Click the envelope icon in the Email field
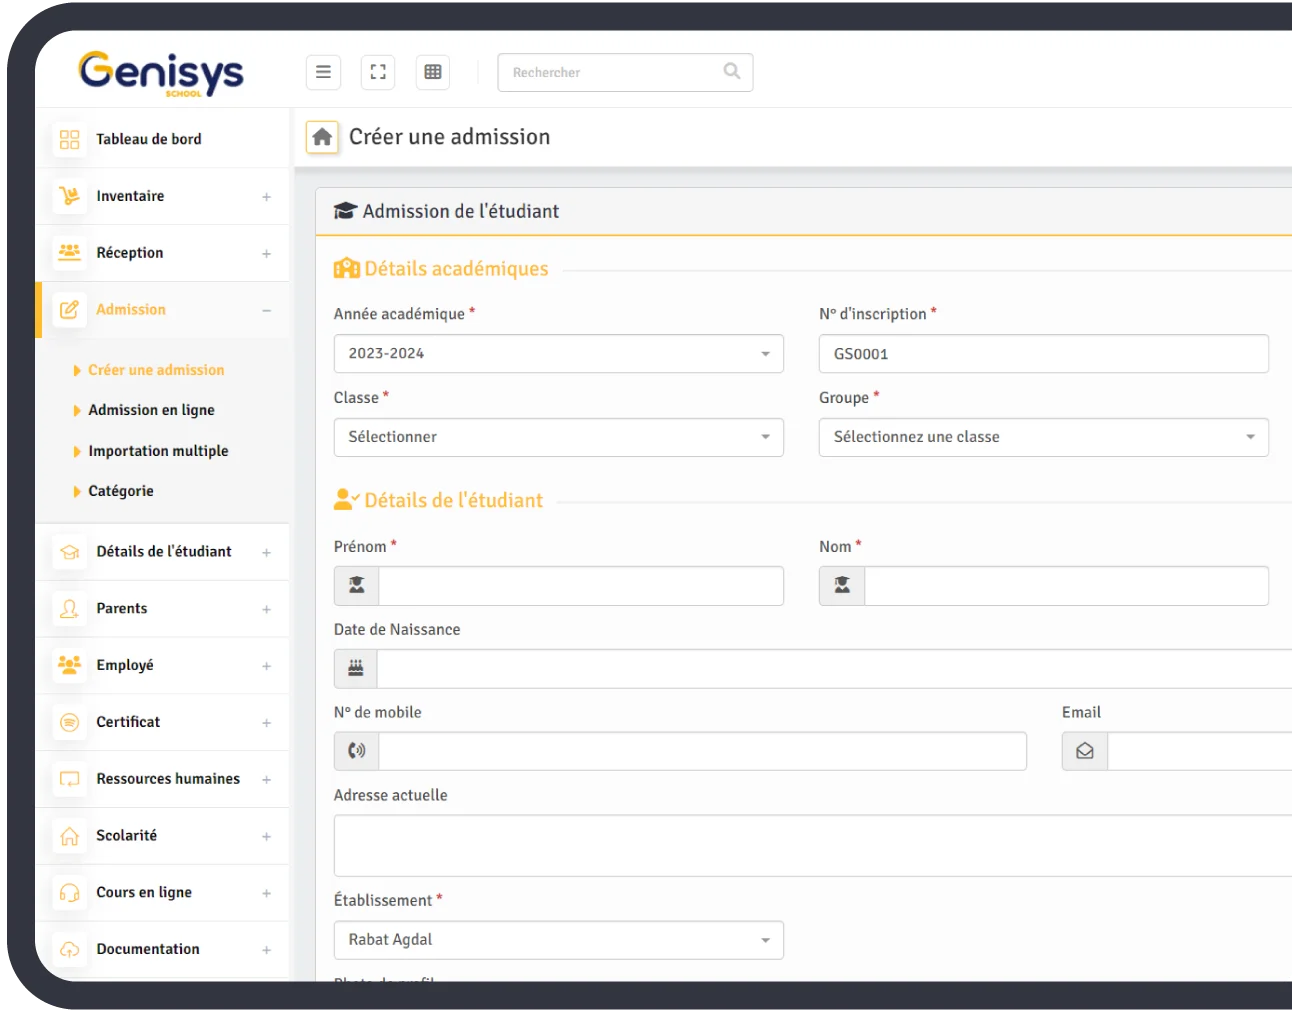1292x1012 pixels. (x=1083, y=749)
